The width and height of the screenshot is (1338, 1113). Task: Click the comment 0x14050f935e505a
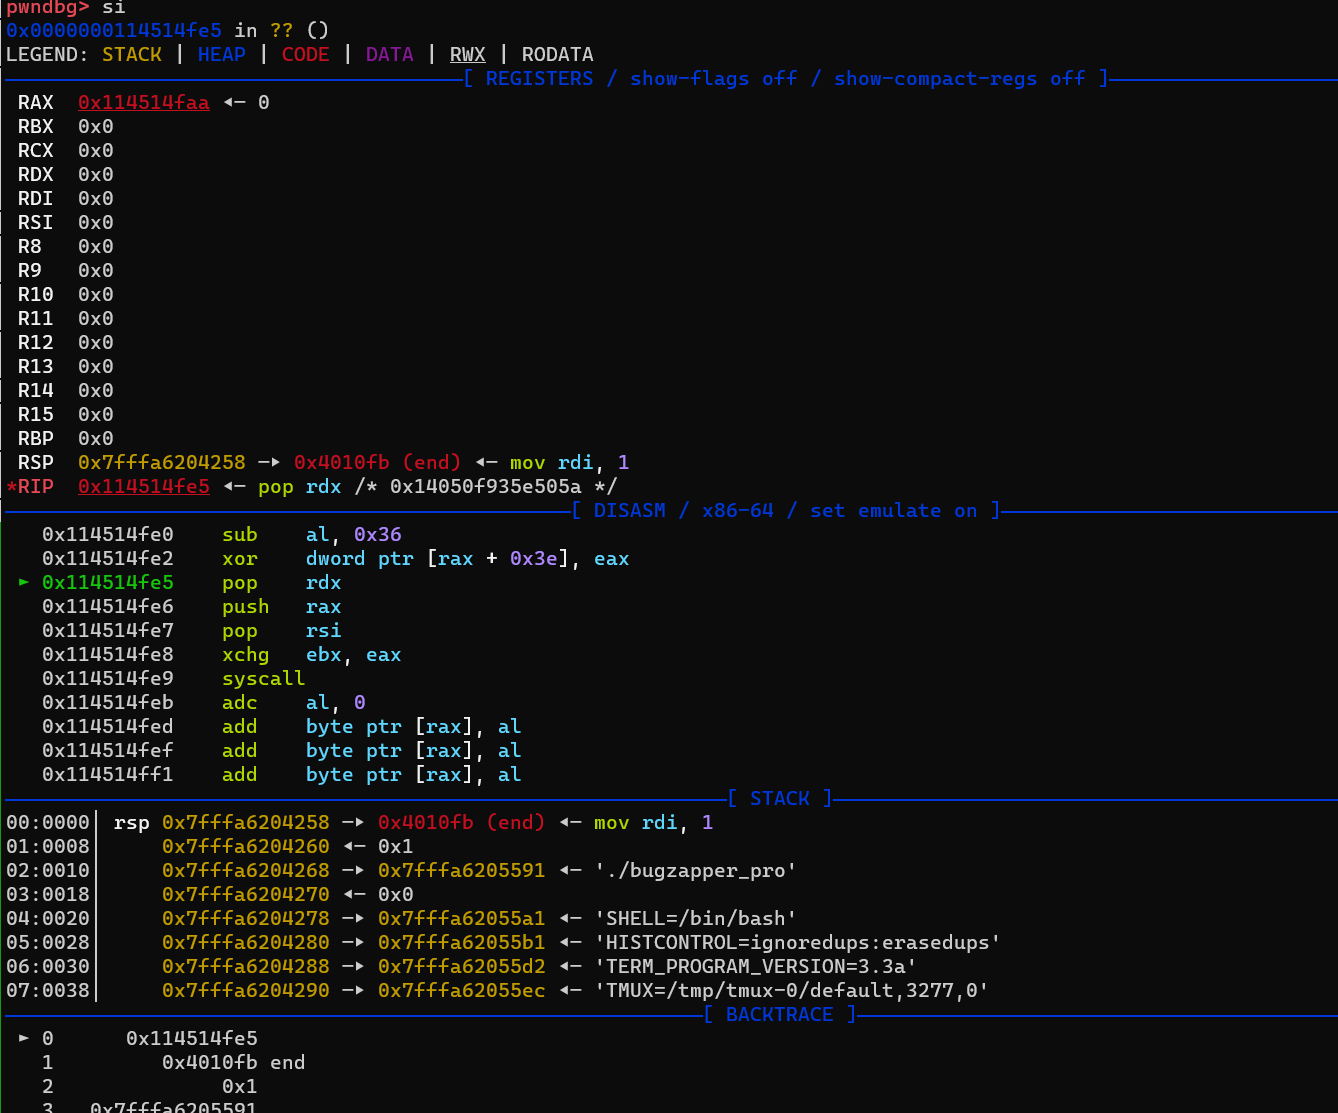[x=486, y=487]
